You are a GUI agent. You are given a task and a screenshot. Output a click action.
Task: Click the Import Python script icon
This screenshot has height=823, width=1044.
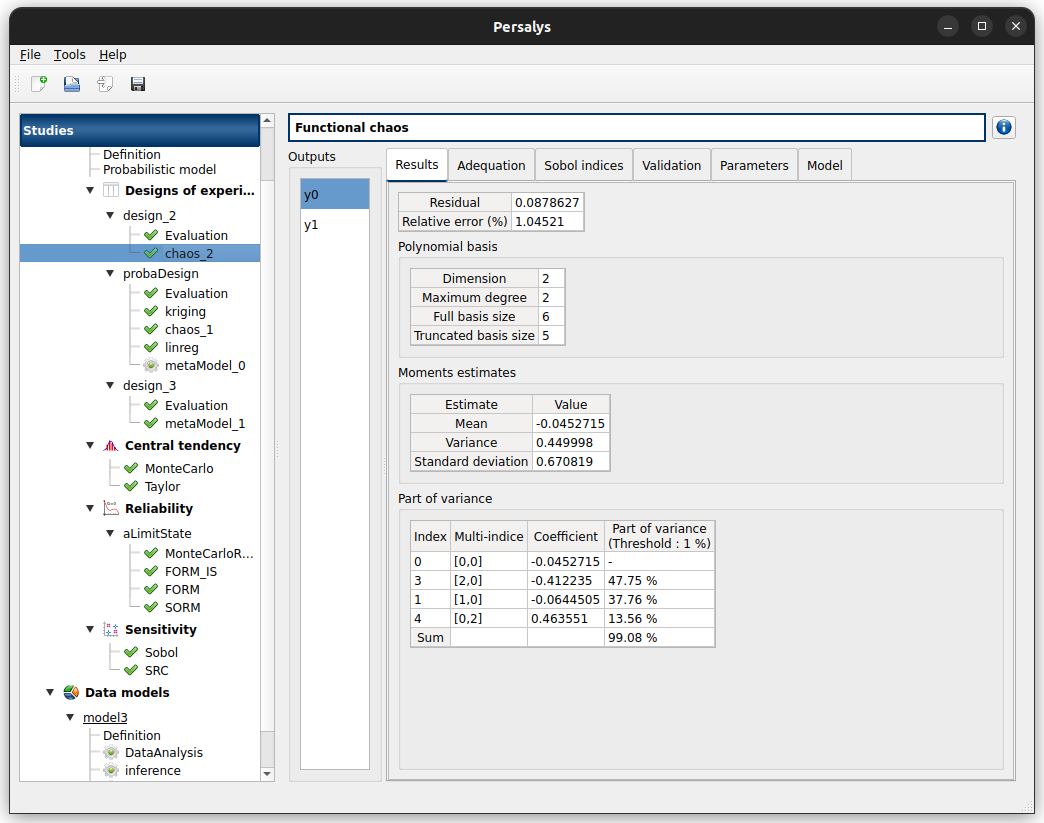point(105,84)
